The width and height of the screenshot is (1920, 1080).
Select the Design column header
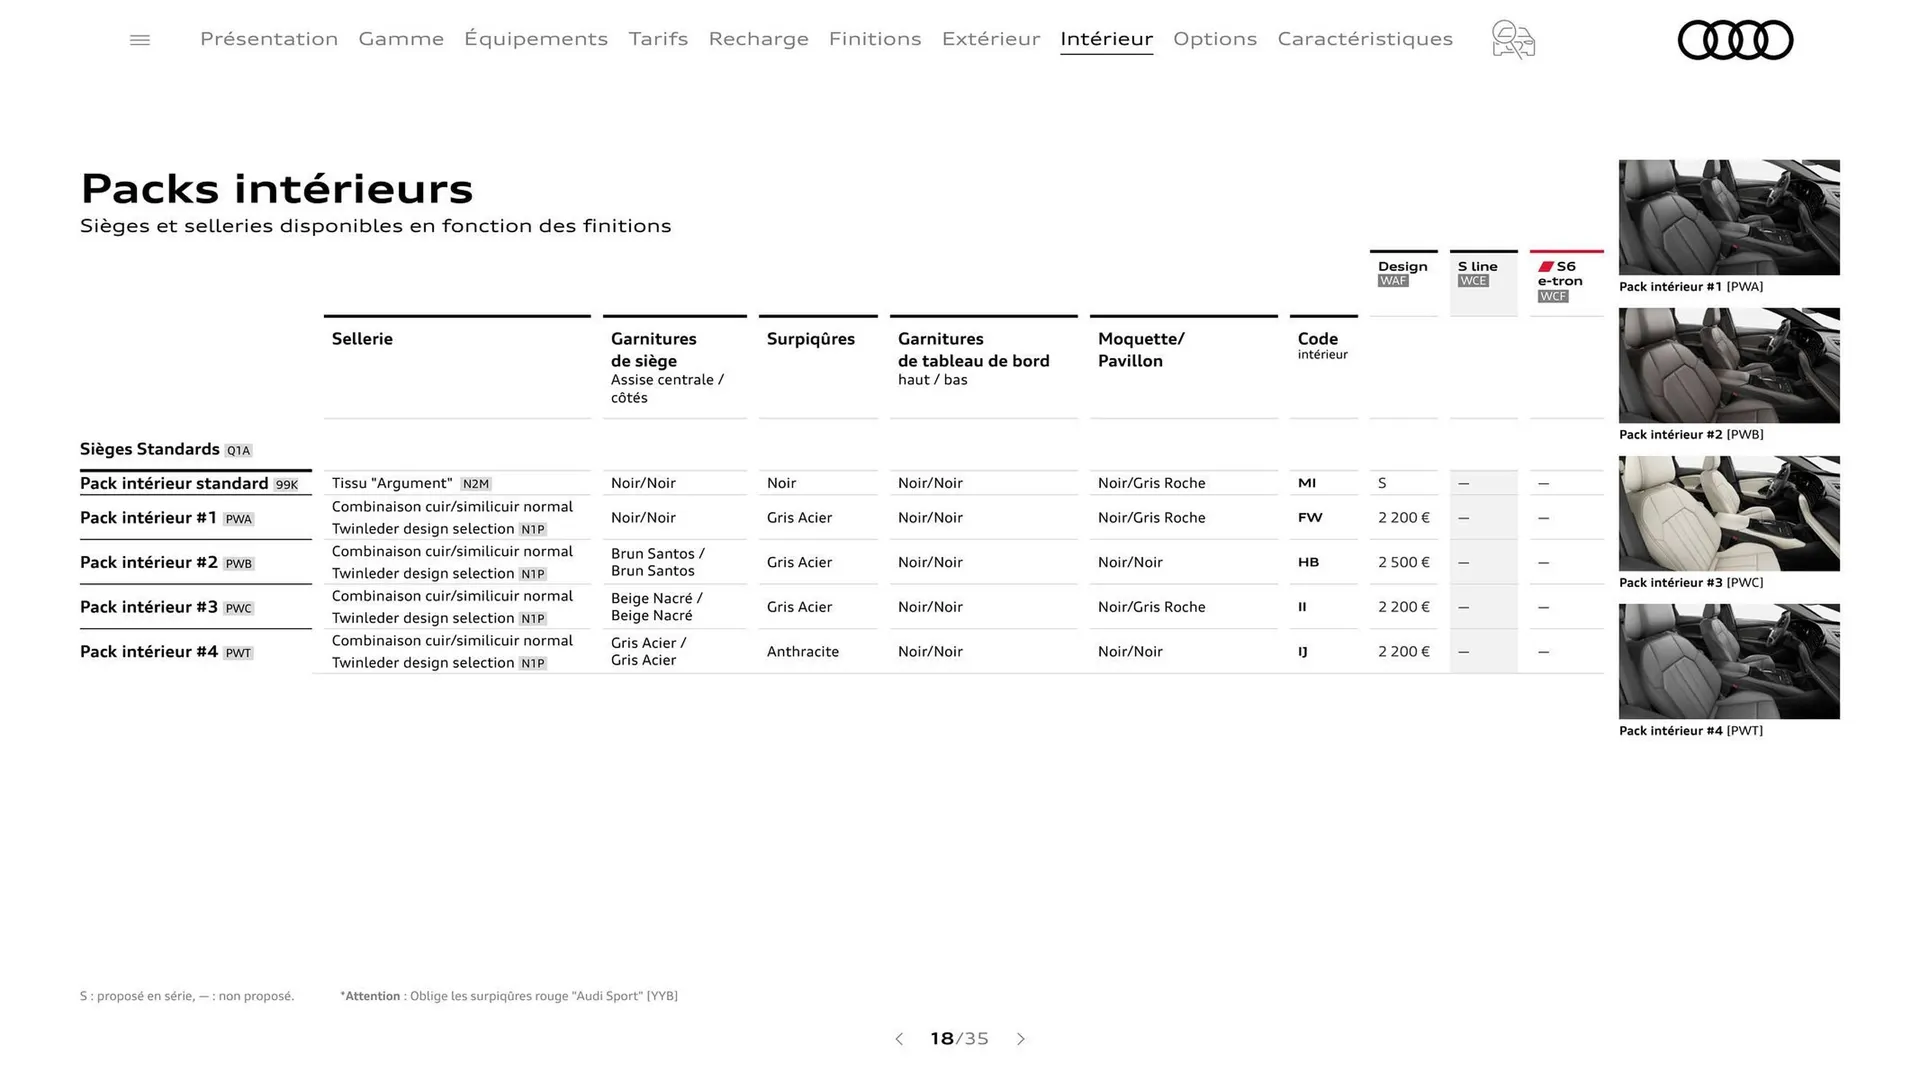pyautogui.click(x=1403, y=266)
